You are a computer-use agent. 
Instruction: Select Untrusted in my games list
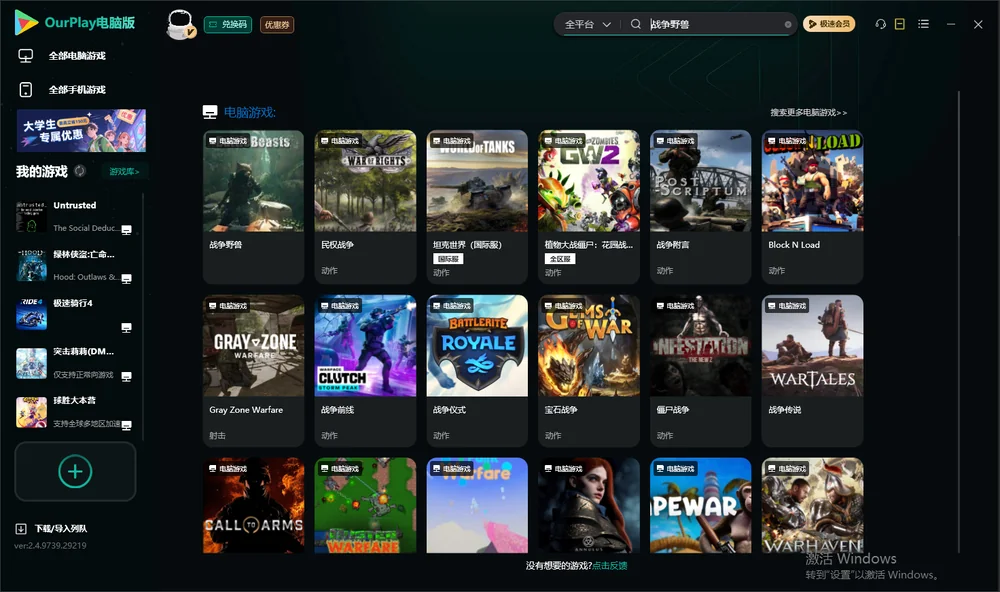point(74,216)
